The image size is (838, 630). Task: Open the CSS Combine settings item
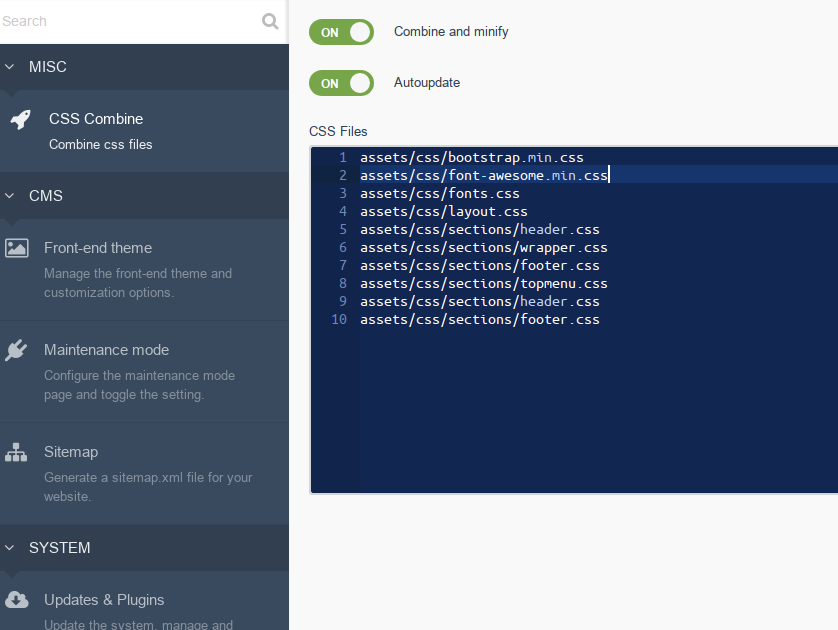(x=144, y=131)
